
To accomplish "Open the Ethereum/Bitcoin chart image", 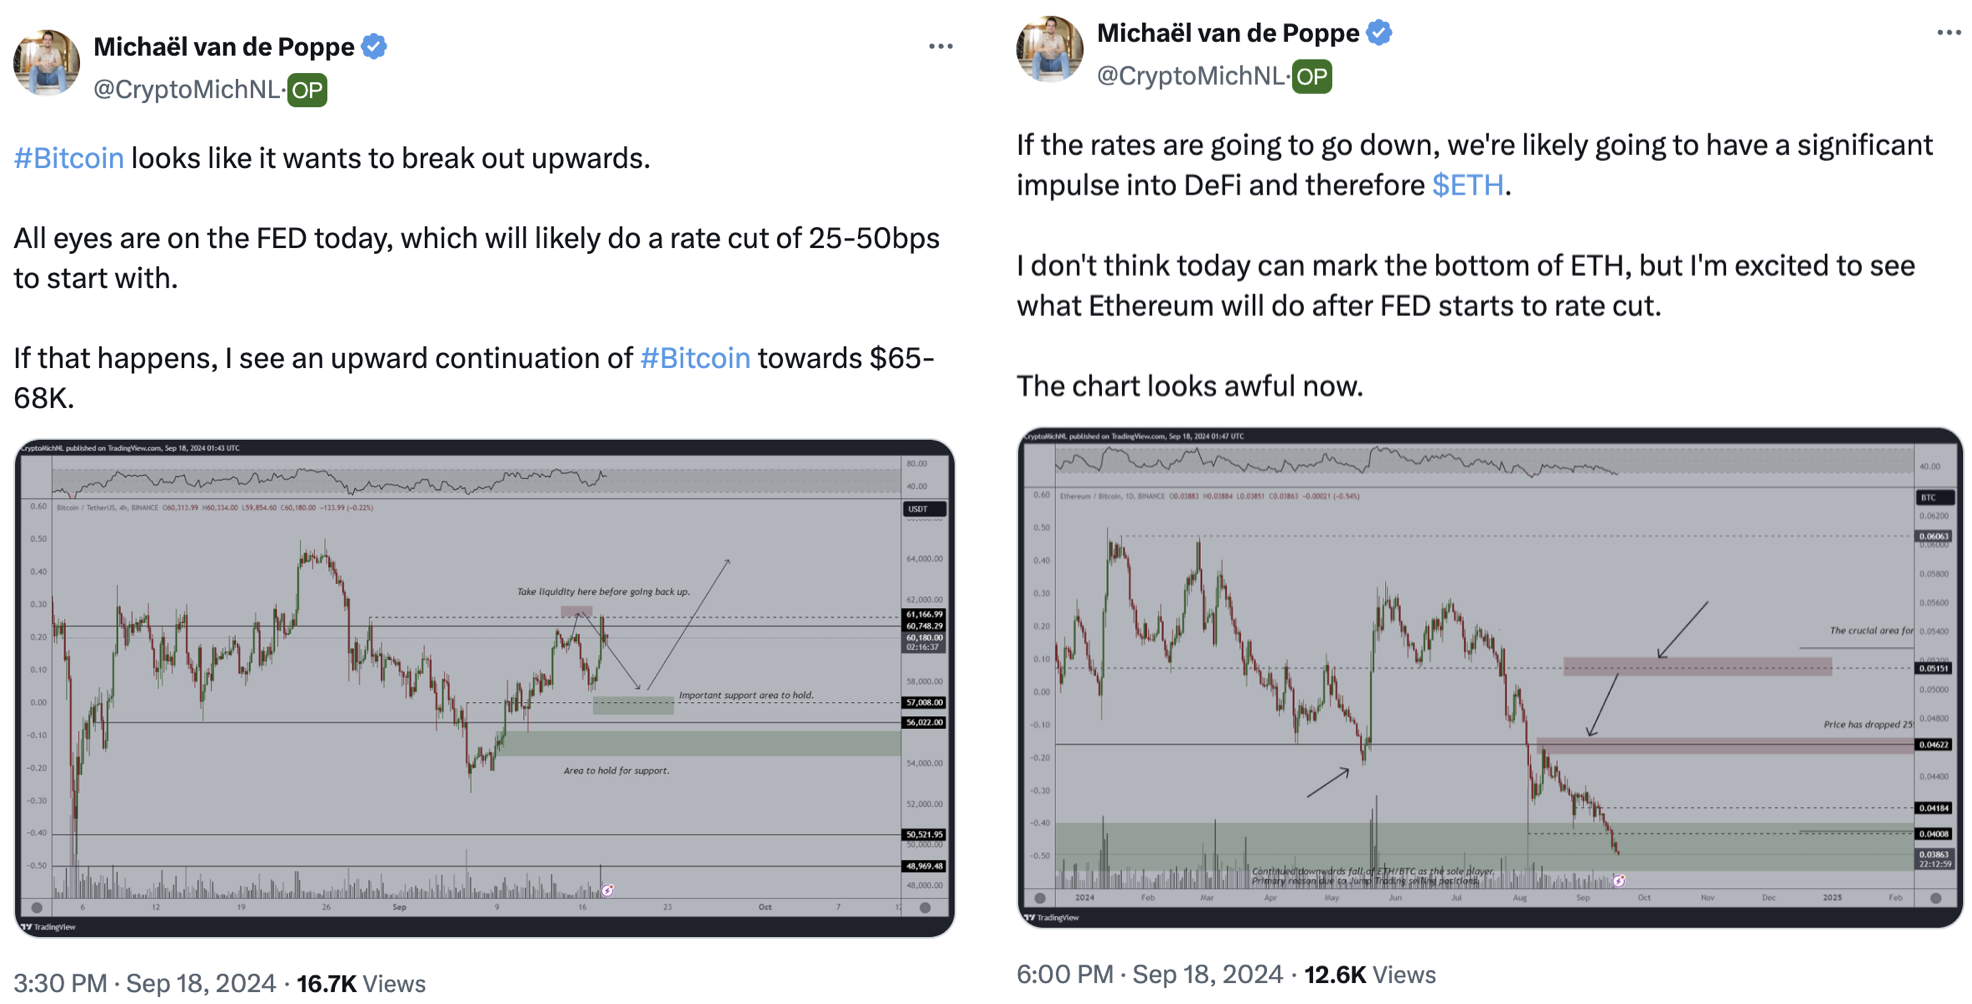I will click(x=1489, y=677).
